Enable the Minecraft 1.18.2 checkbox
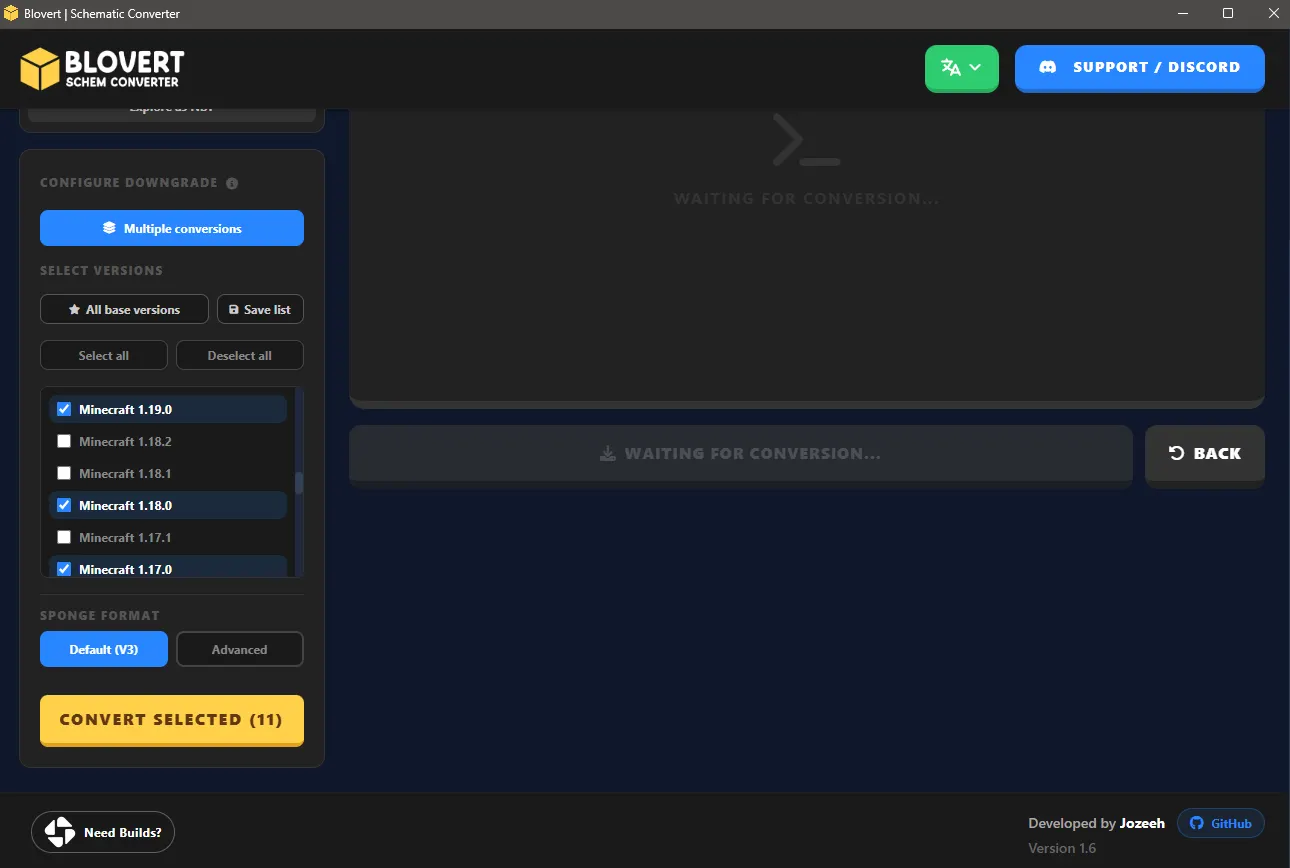 [x=64, y=441]
